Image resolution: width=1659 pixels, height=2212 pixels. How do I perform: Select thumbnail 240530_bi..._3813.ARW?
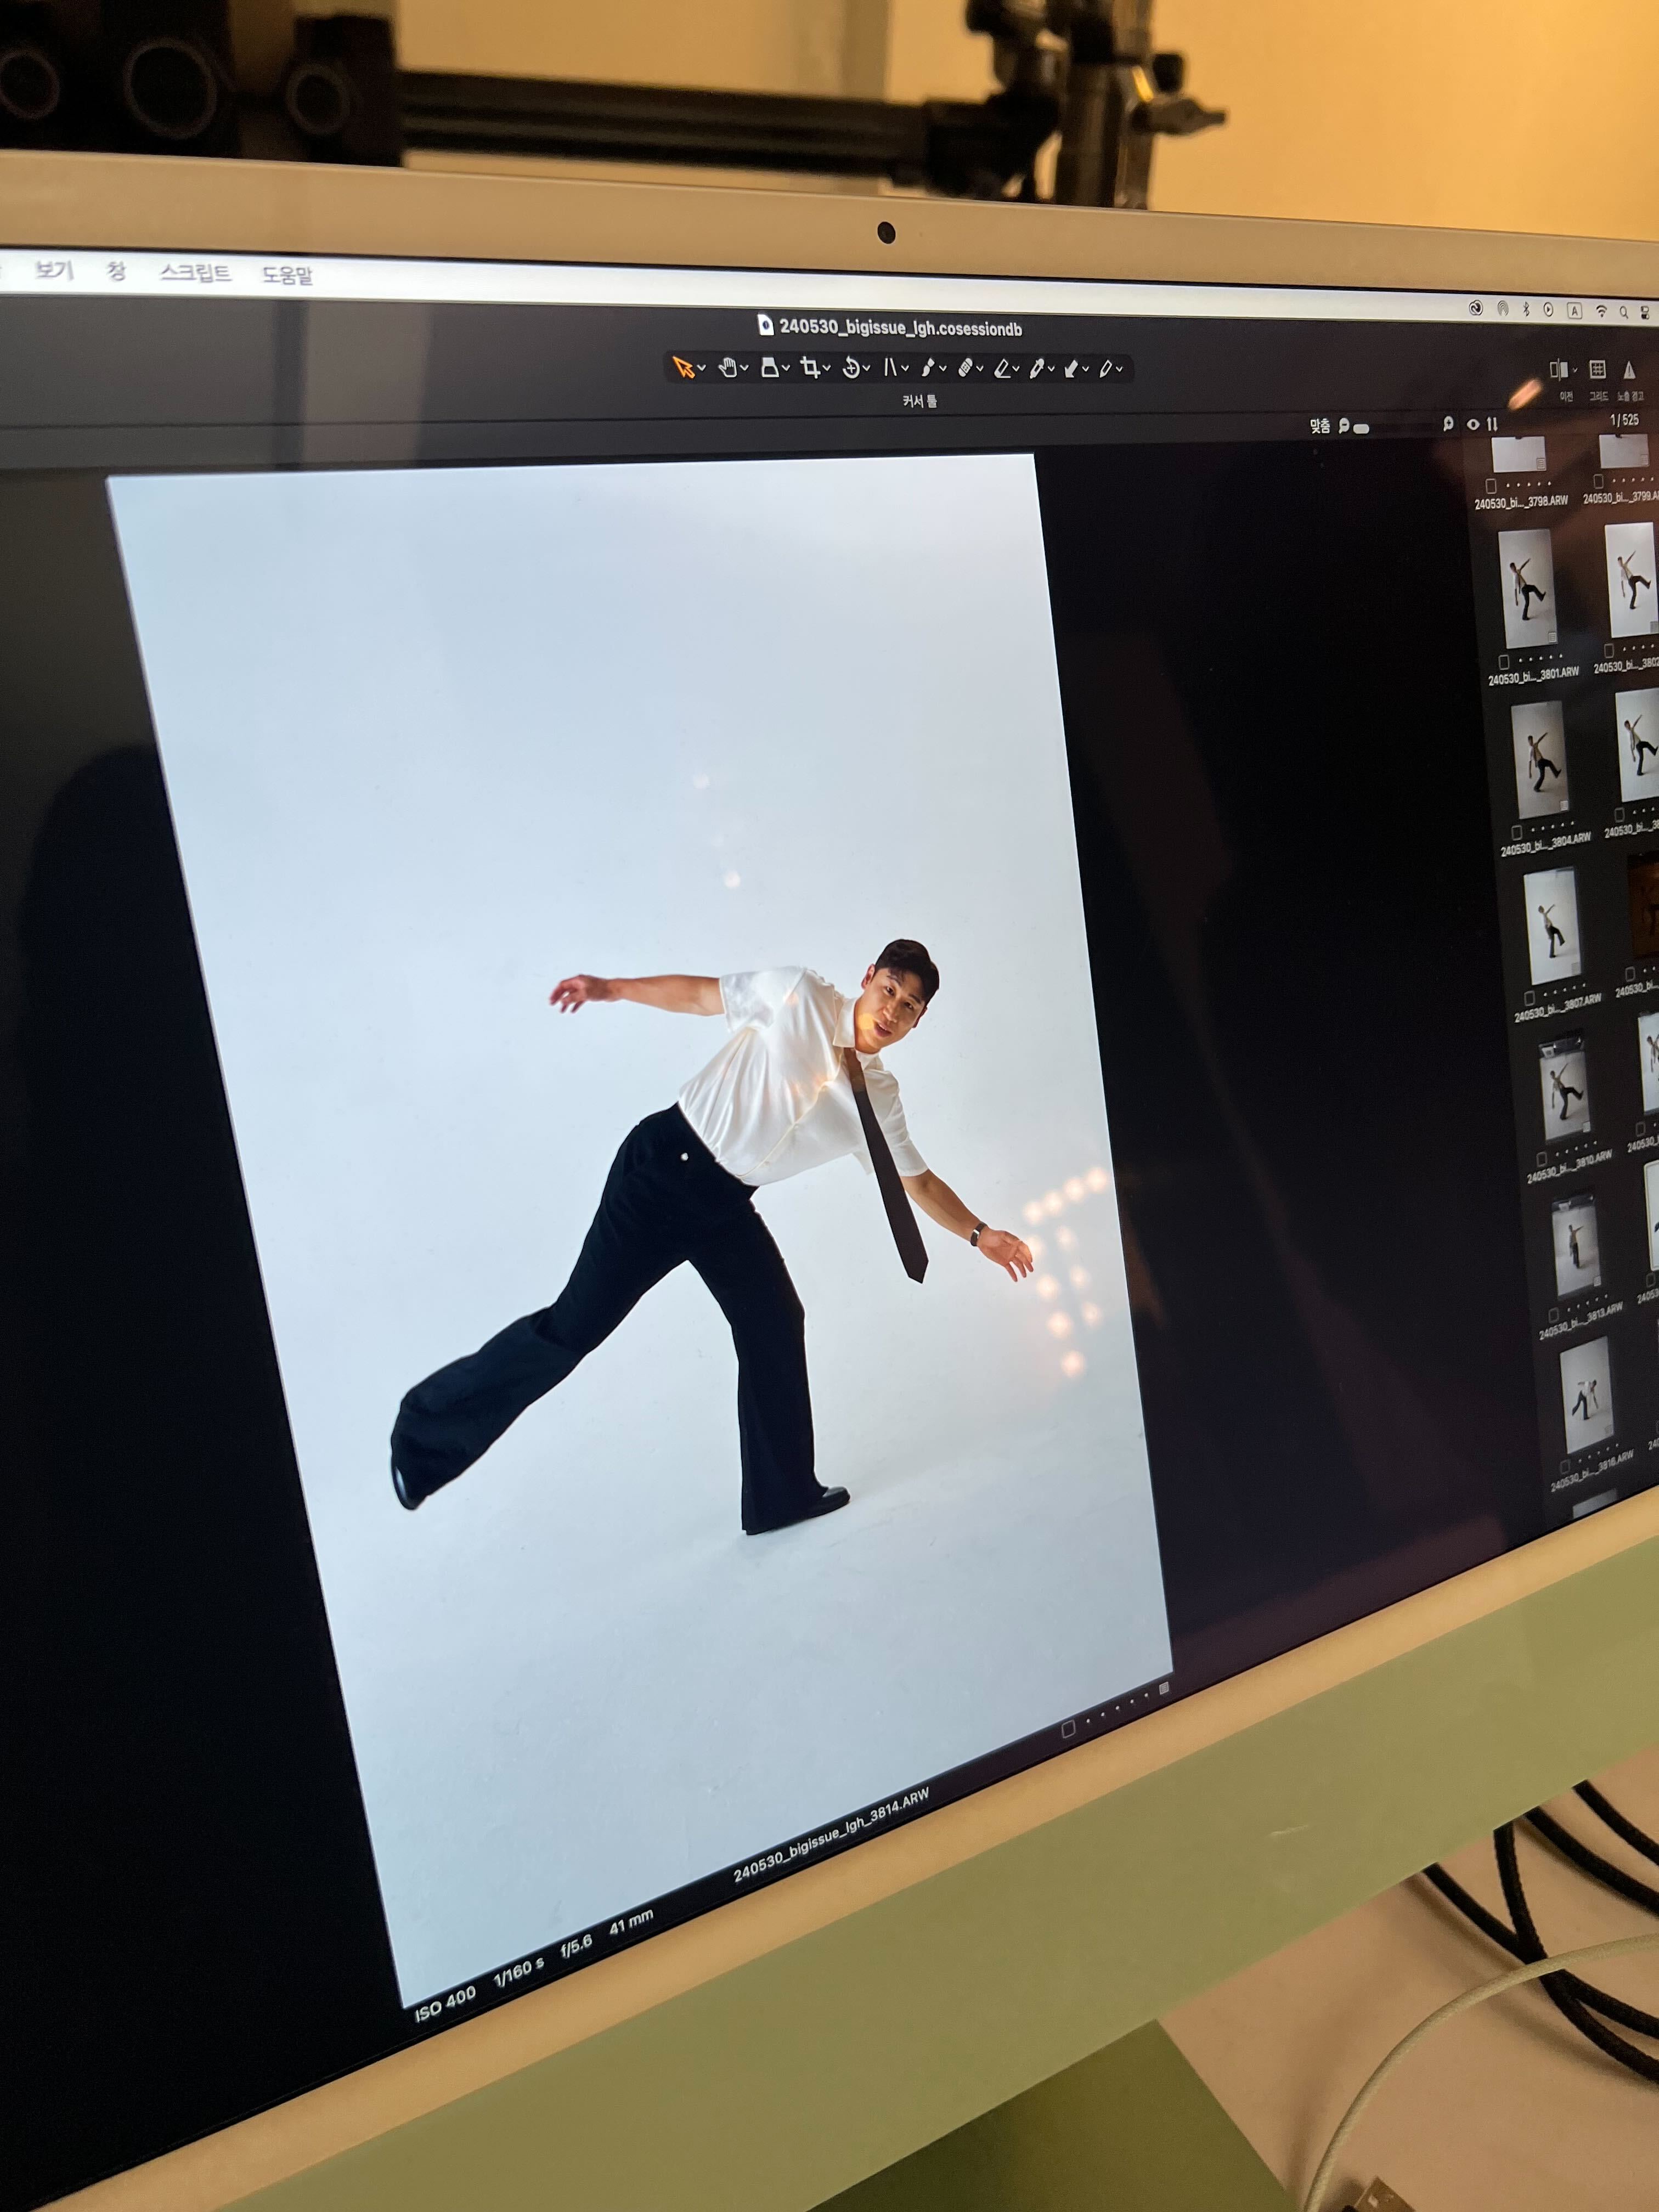click(1575, 1248)
